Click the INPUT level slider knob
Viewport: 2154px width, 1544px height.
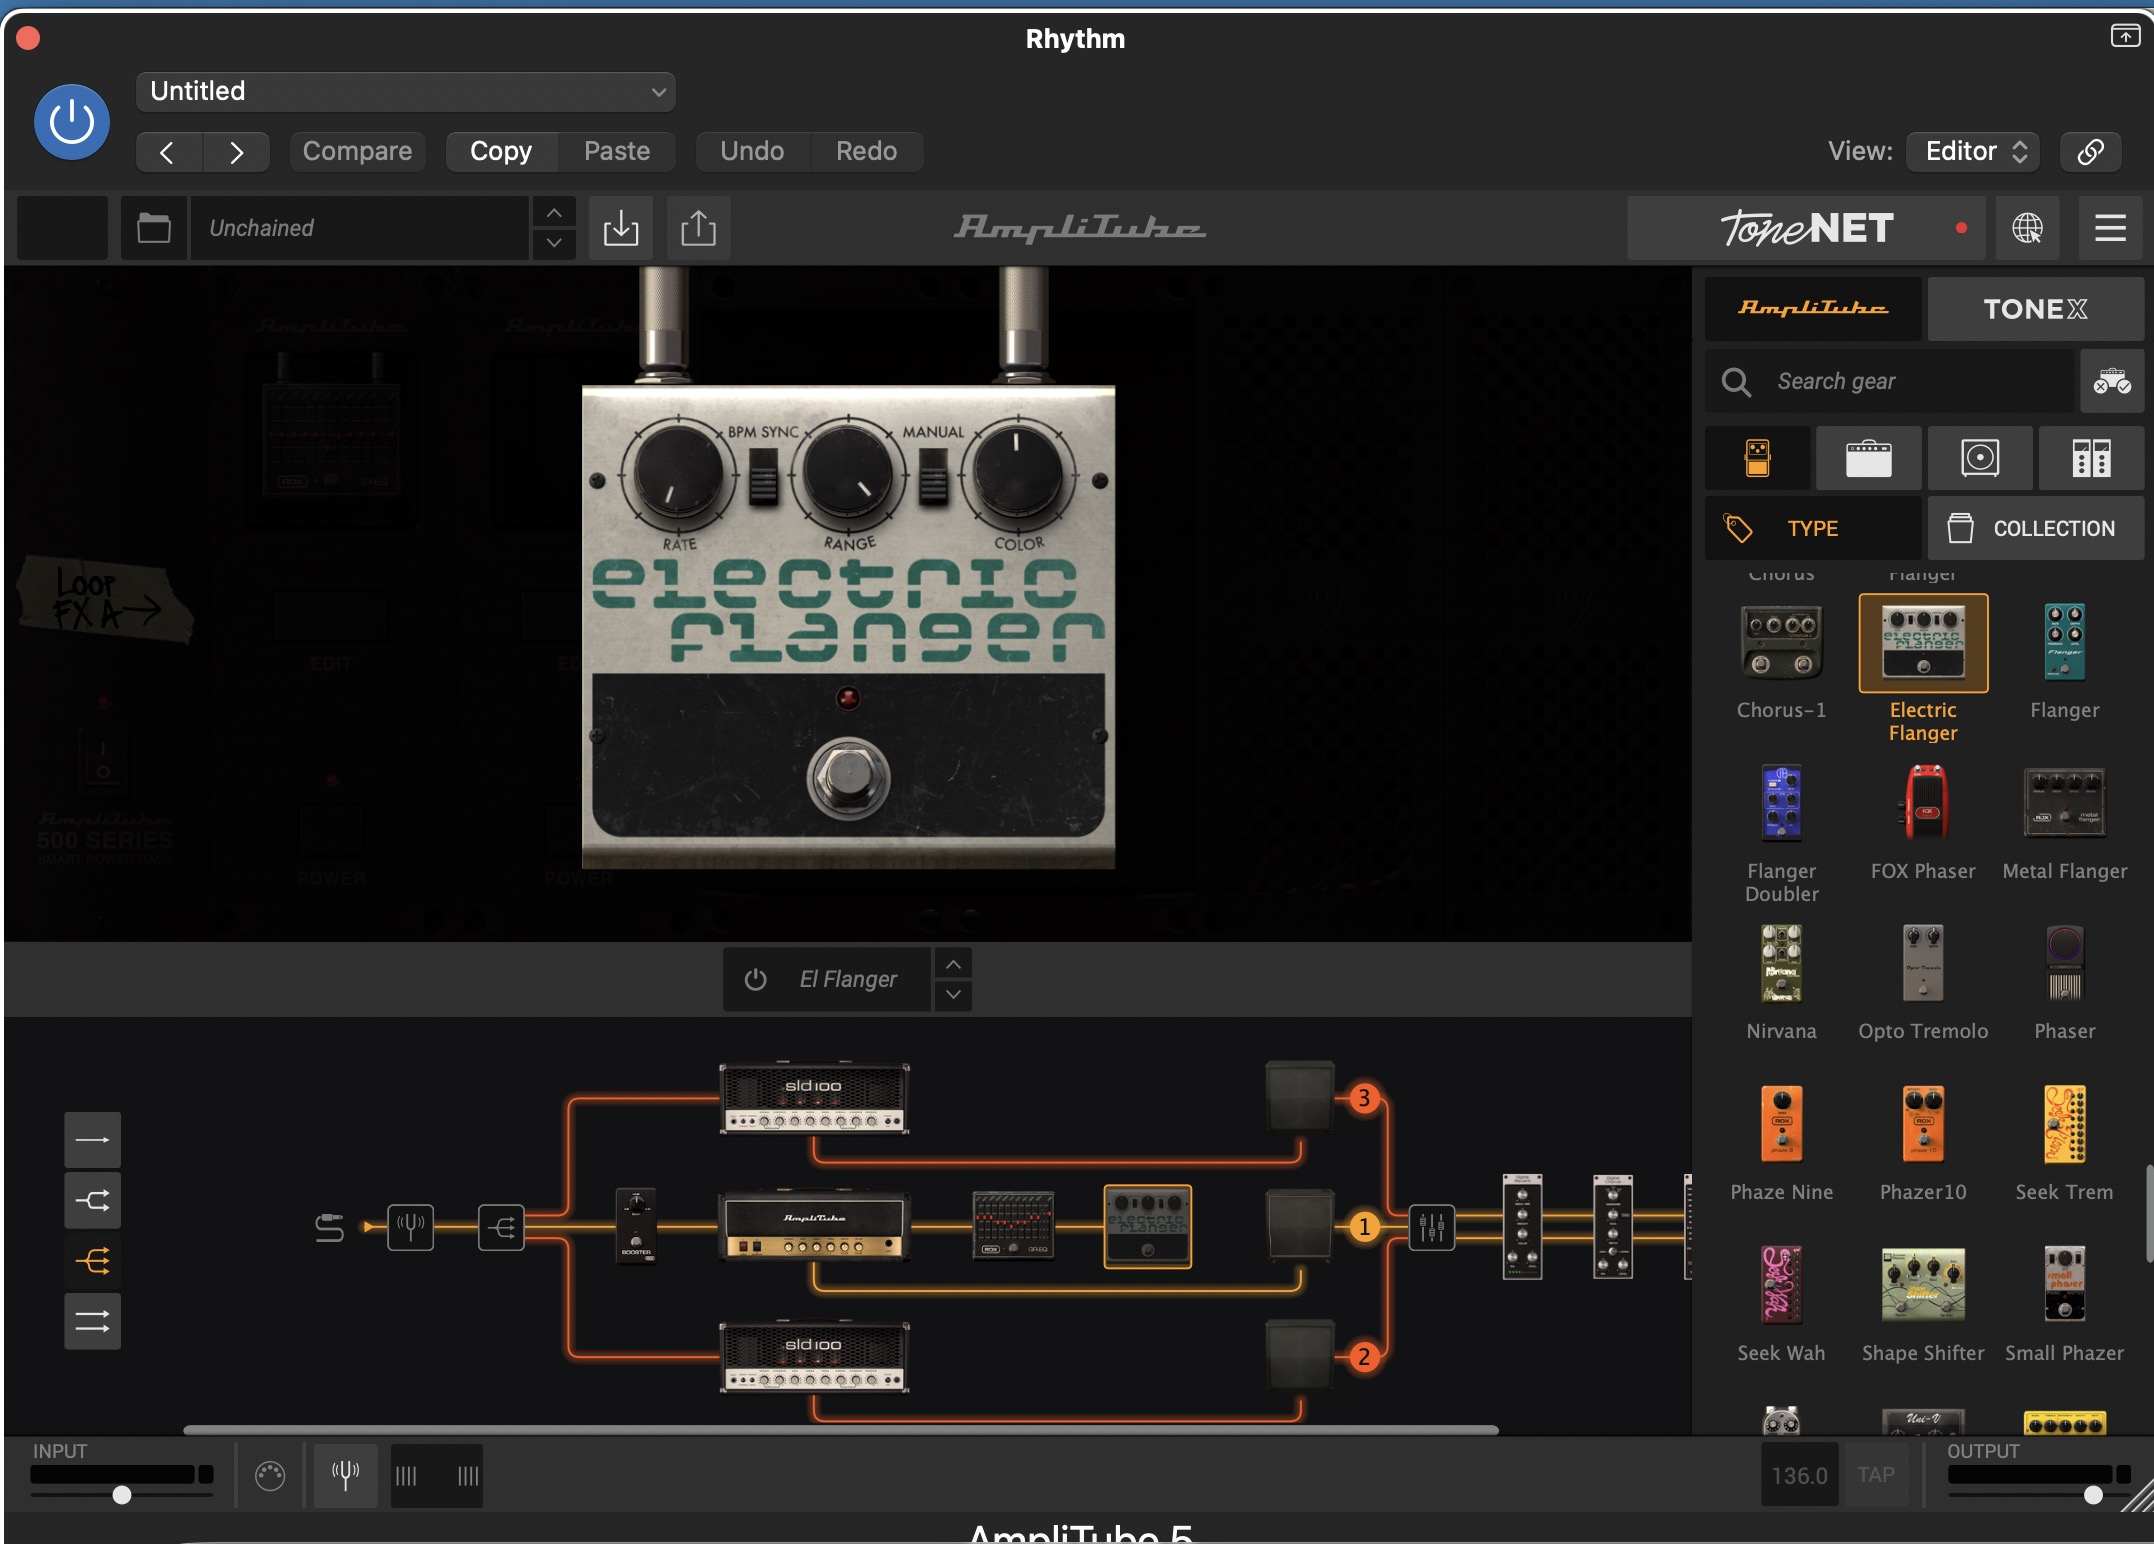coord(122,1495)
